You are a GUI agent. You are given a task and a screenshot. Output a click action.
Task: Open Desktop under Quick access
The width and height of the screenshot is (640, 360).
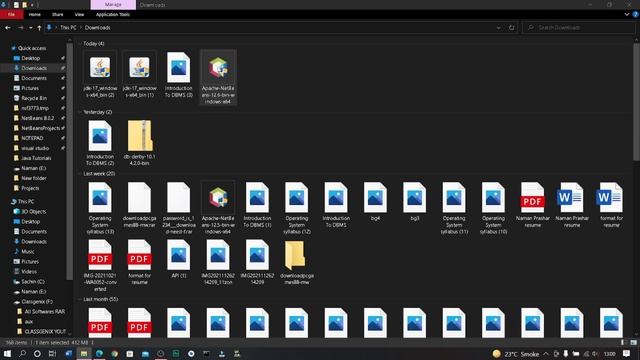(x=31, y=58)
